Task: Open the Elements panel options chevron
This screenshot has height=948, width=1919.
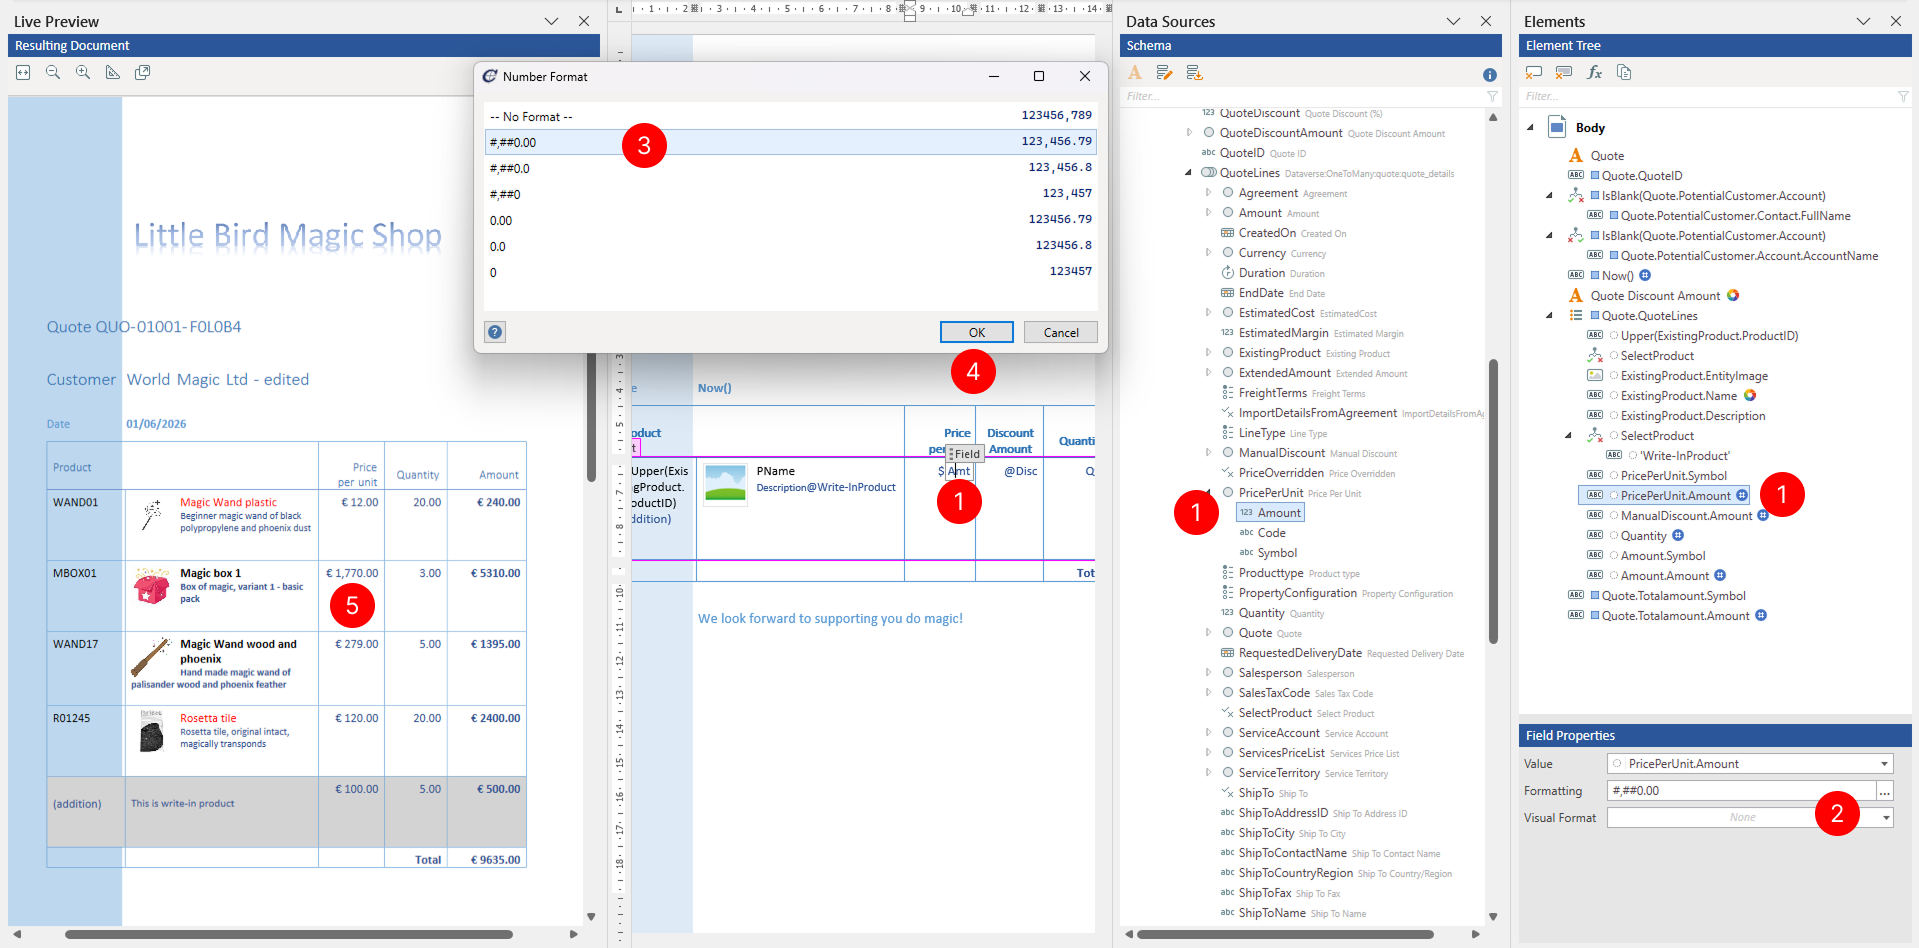Action: 1863,21
